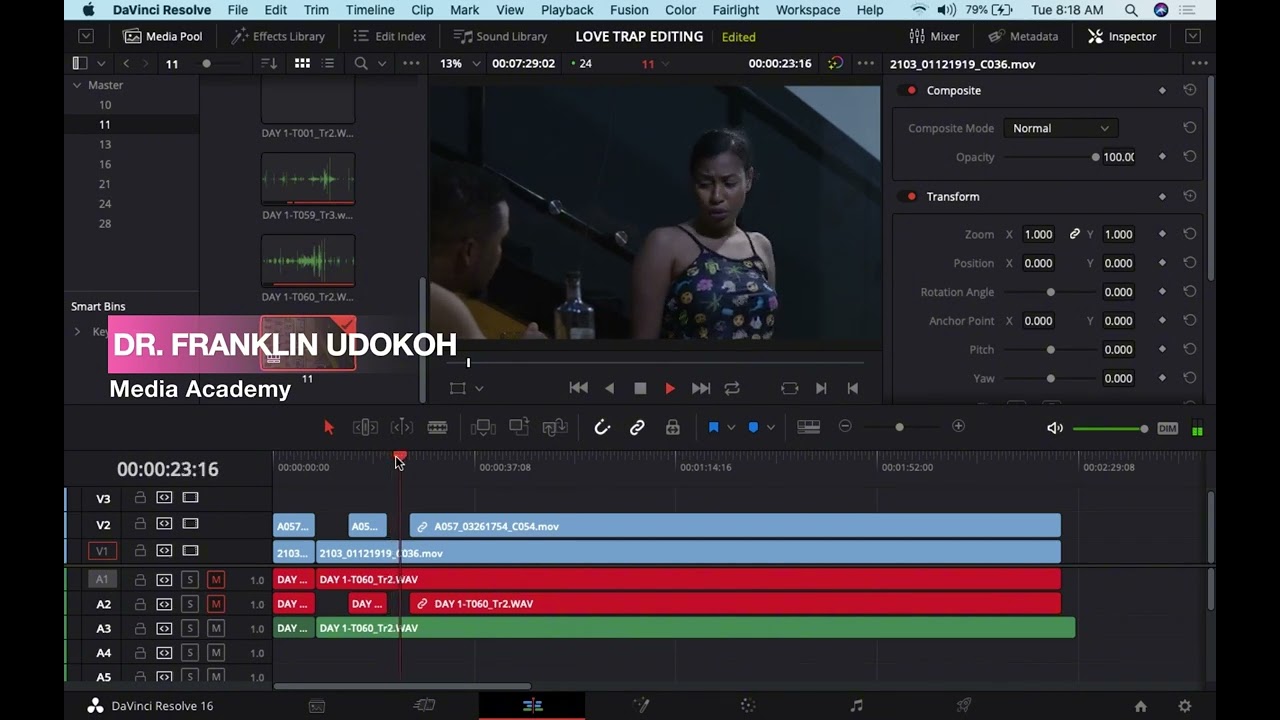
Task: Toggle the Snapping magnet icon
Action: (602, 427)
